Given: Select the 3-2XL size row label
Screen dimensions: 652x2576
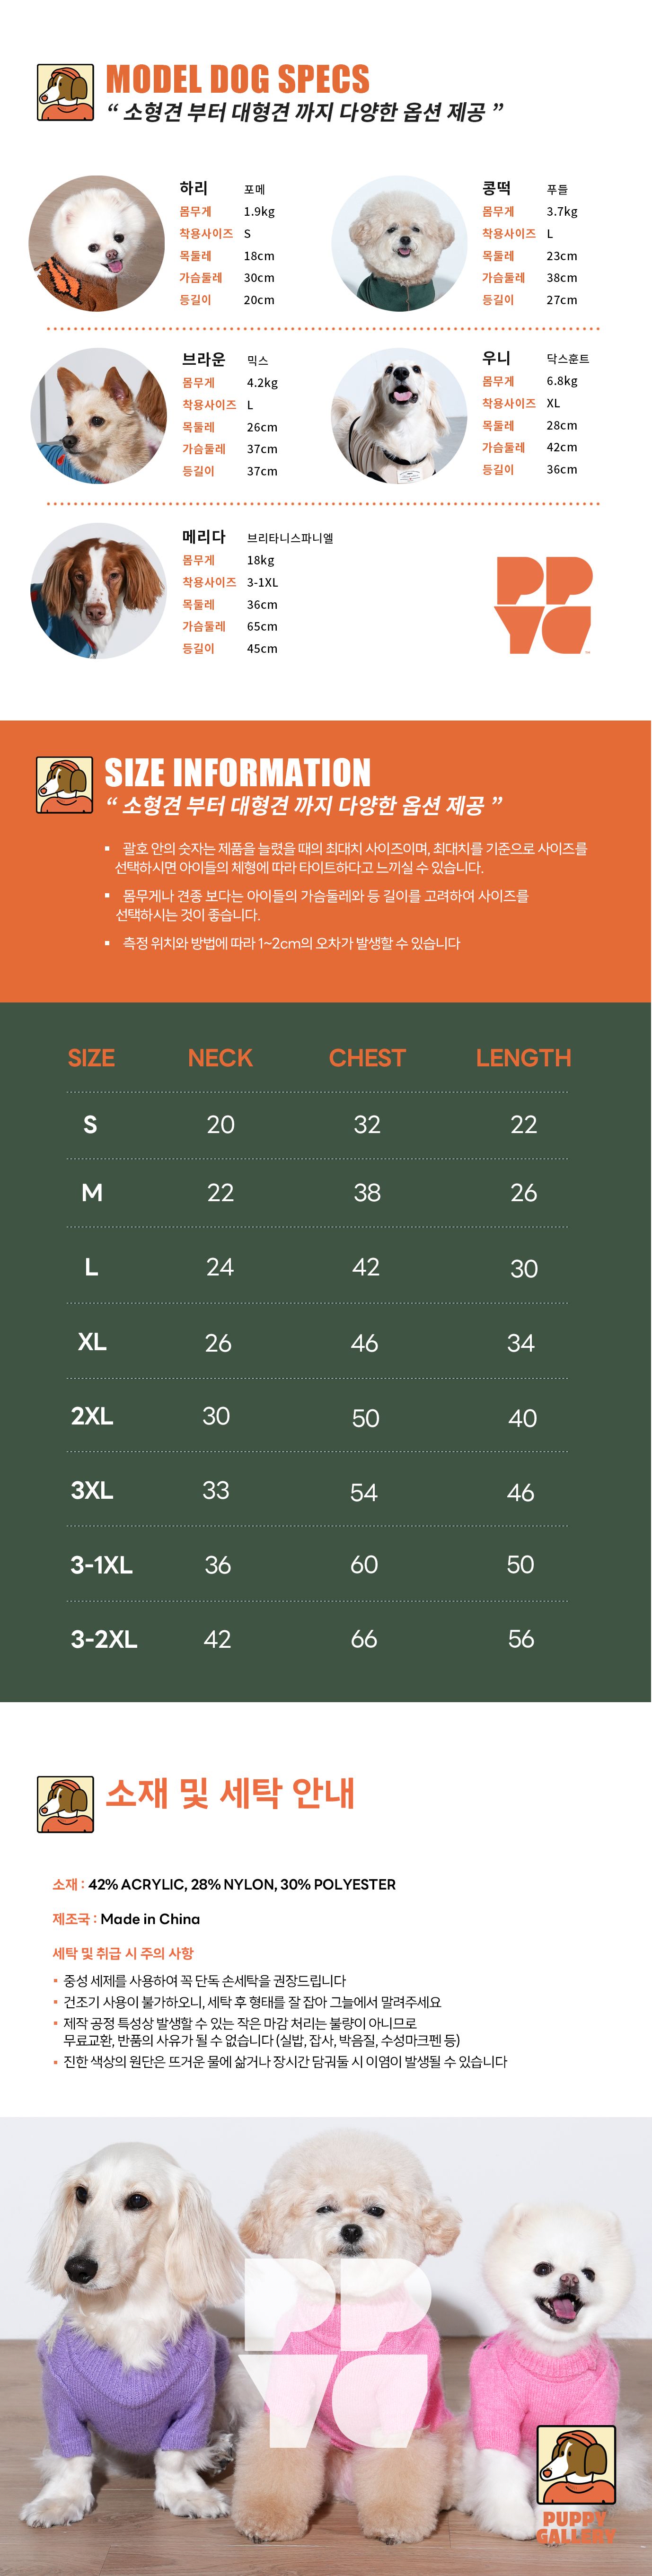Looking at the screenshot, I should (104, 1639).
